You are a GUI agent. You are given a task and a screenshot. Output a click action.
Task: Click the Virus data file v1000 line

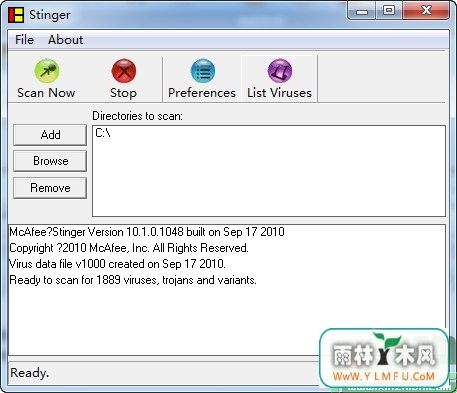pyautogui.click(x=117, y=264)
